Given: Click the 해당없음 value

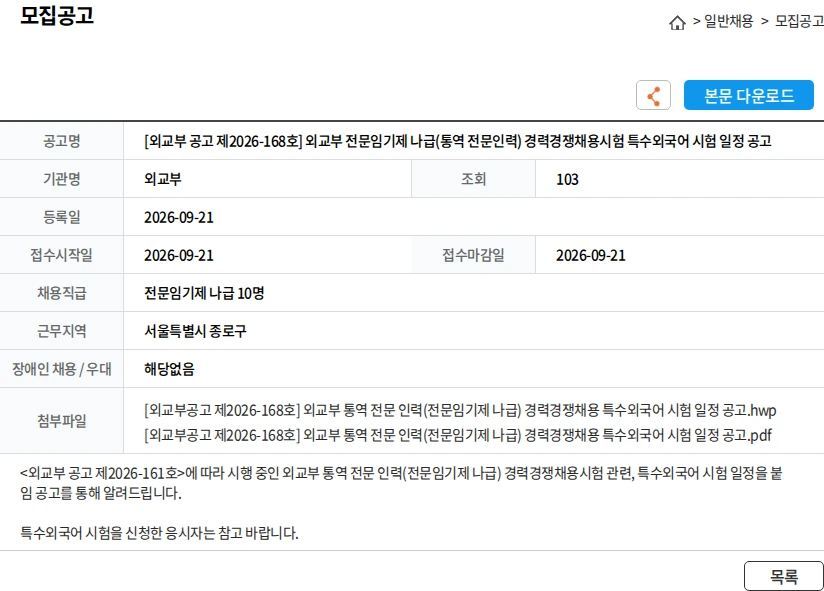Looking at the screenshot, I should 169,369.
